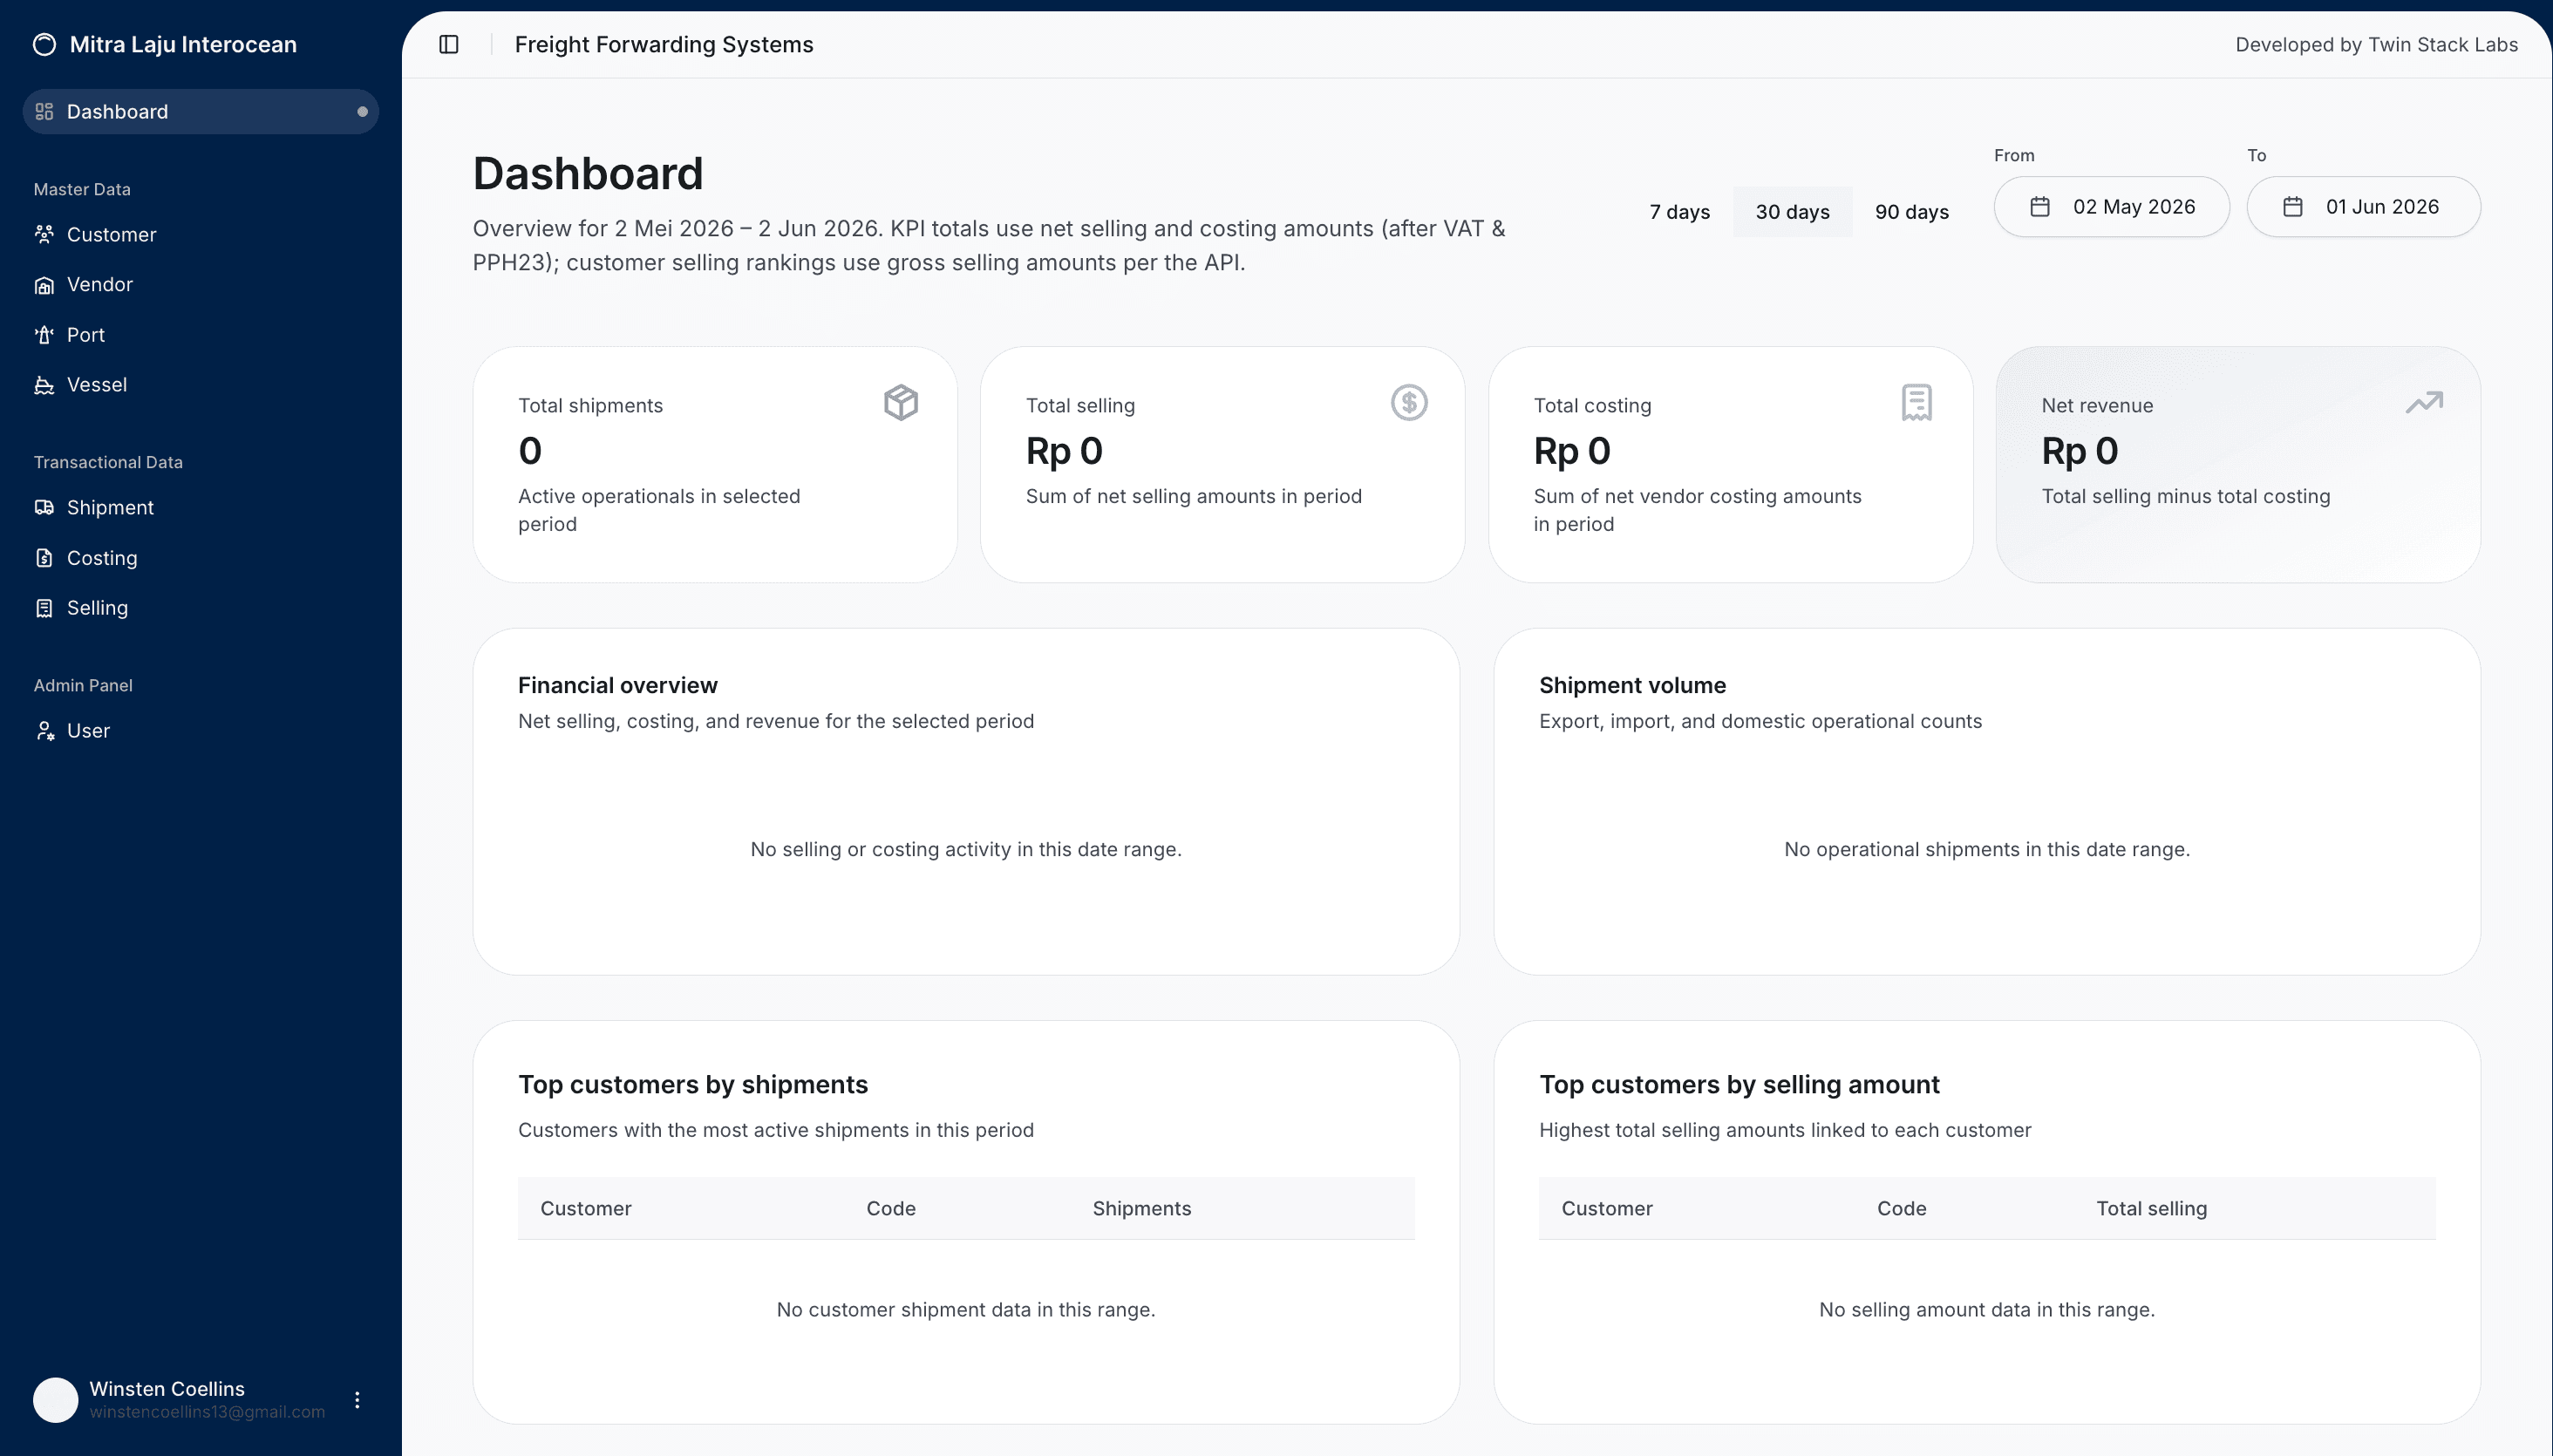The height and width of the screenshot is (1456, 2553).
Task: Click the Winsten Coellins avatar
Action: [56, 1400]
